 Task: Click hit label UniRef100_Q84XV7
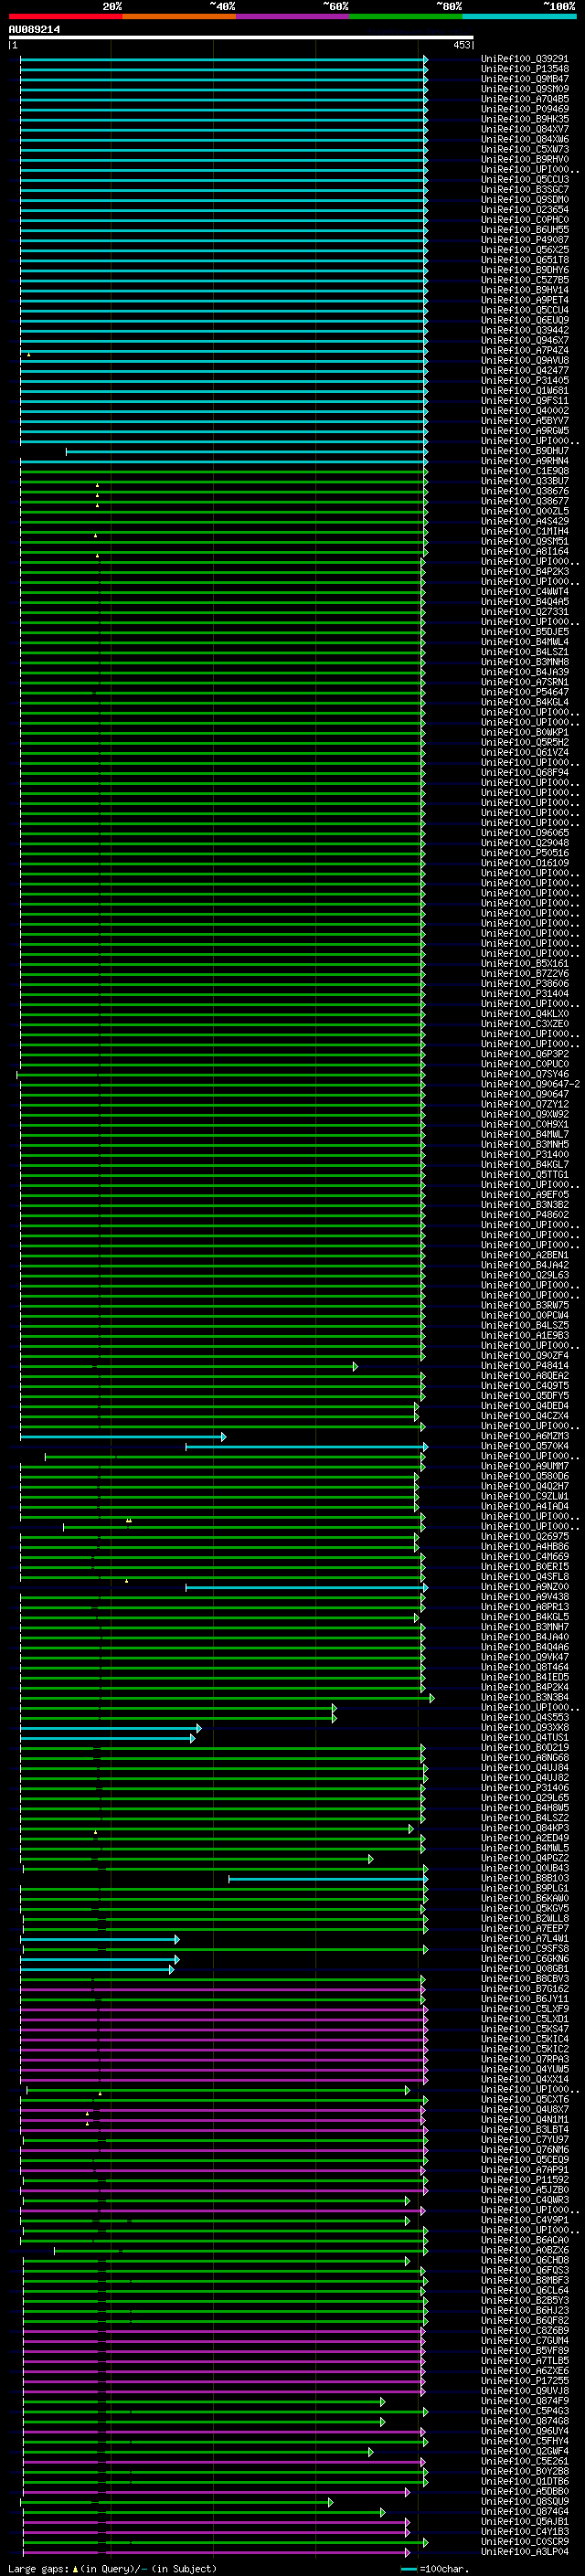pyautogui.click(x=525, y=129)
